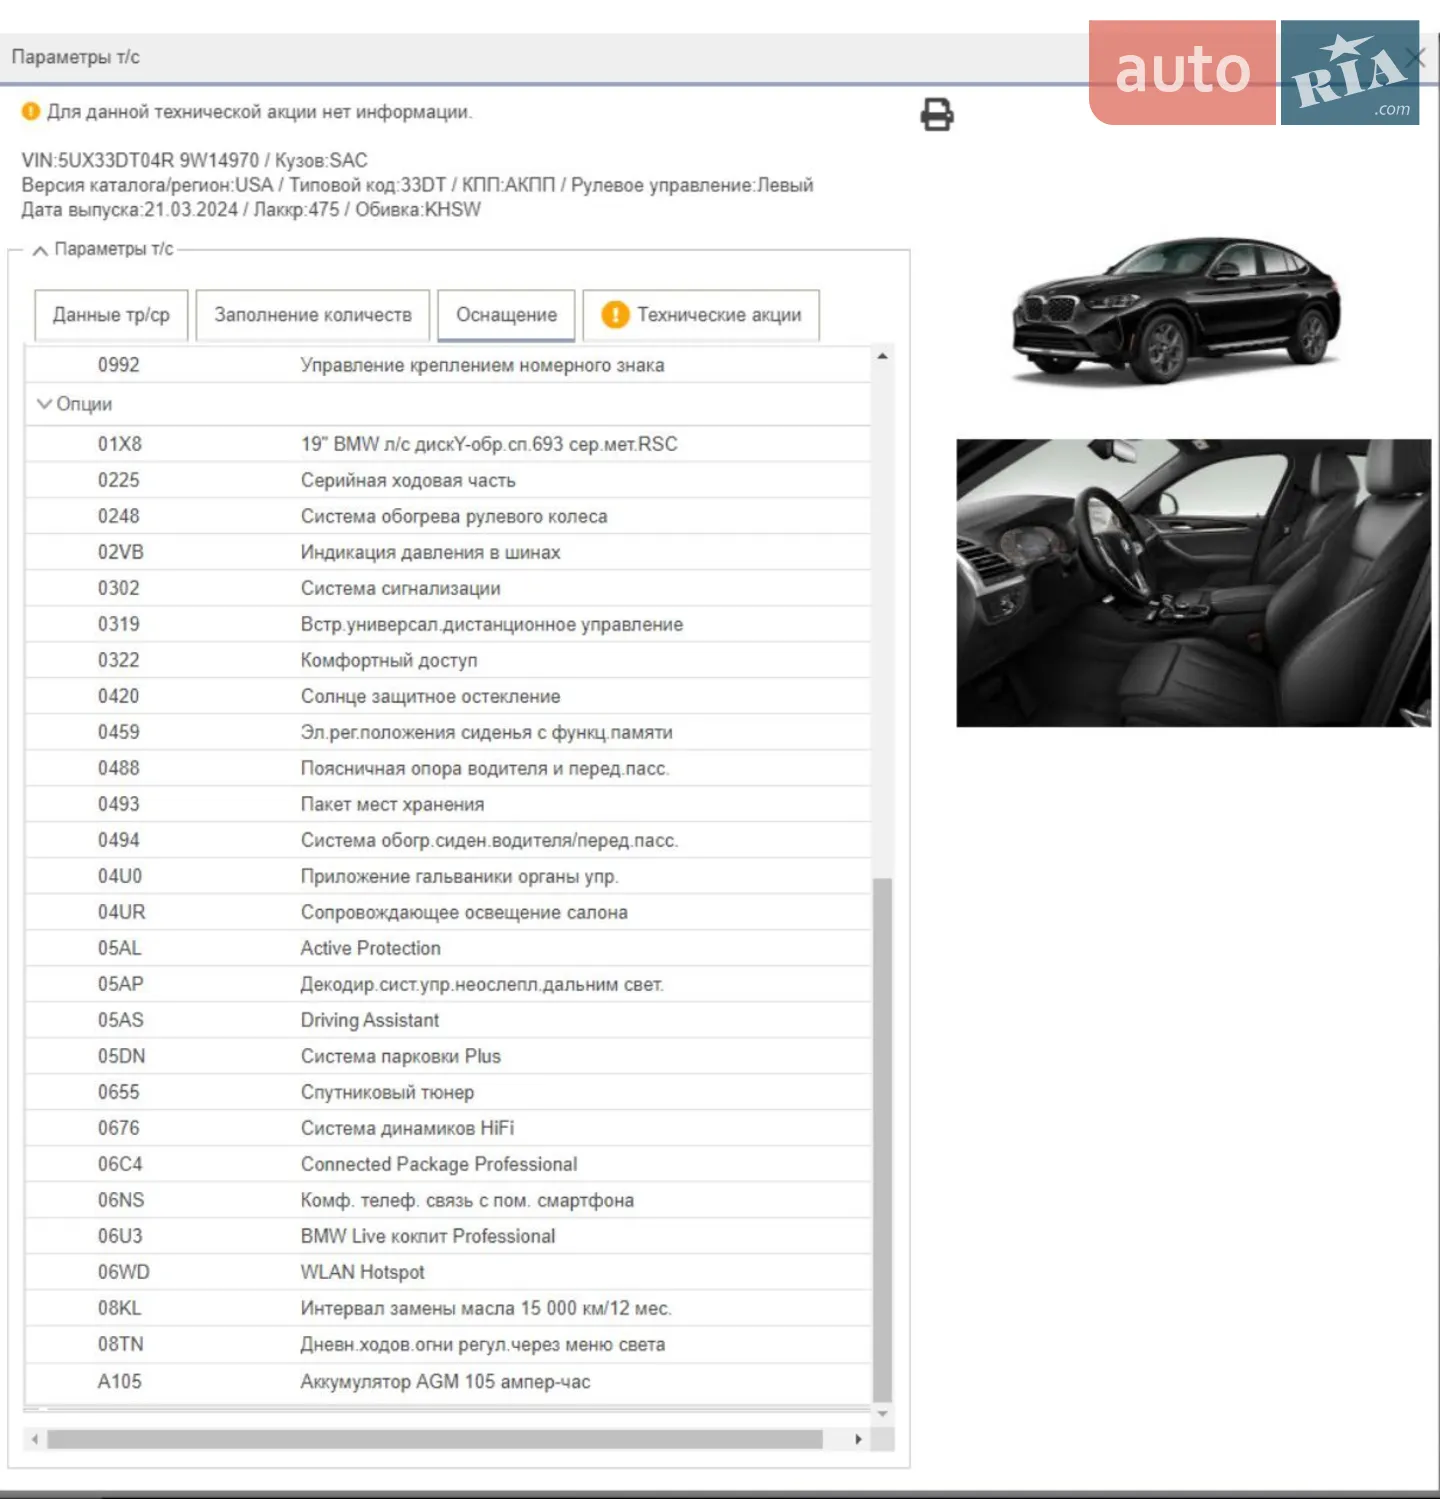Click the horizontal scroll left arrow
1440x1499 pixels.
[35, 1439]
